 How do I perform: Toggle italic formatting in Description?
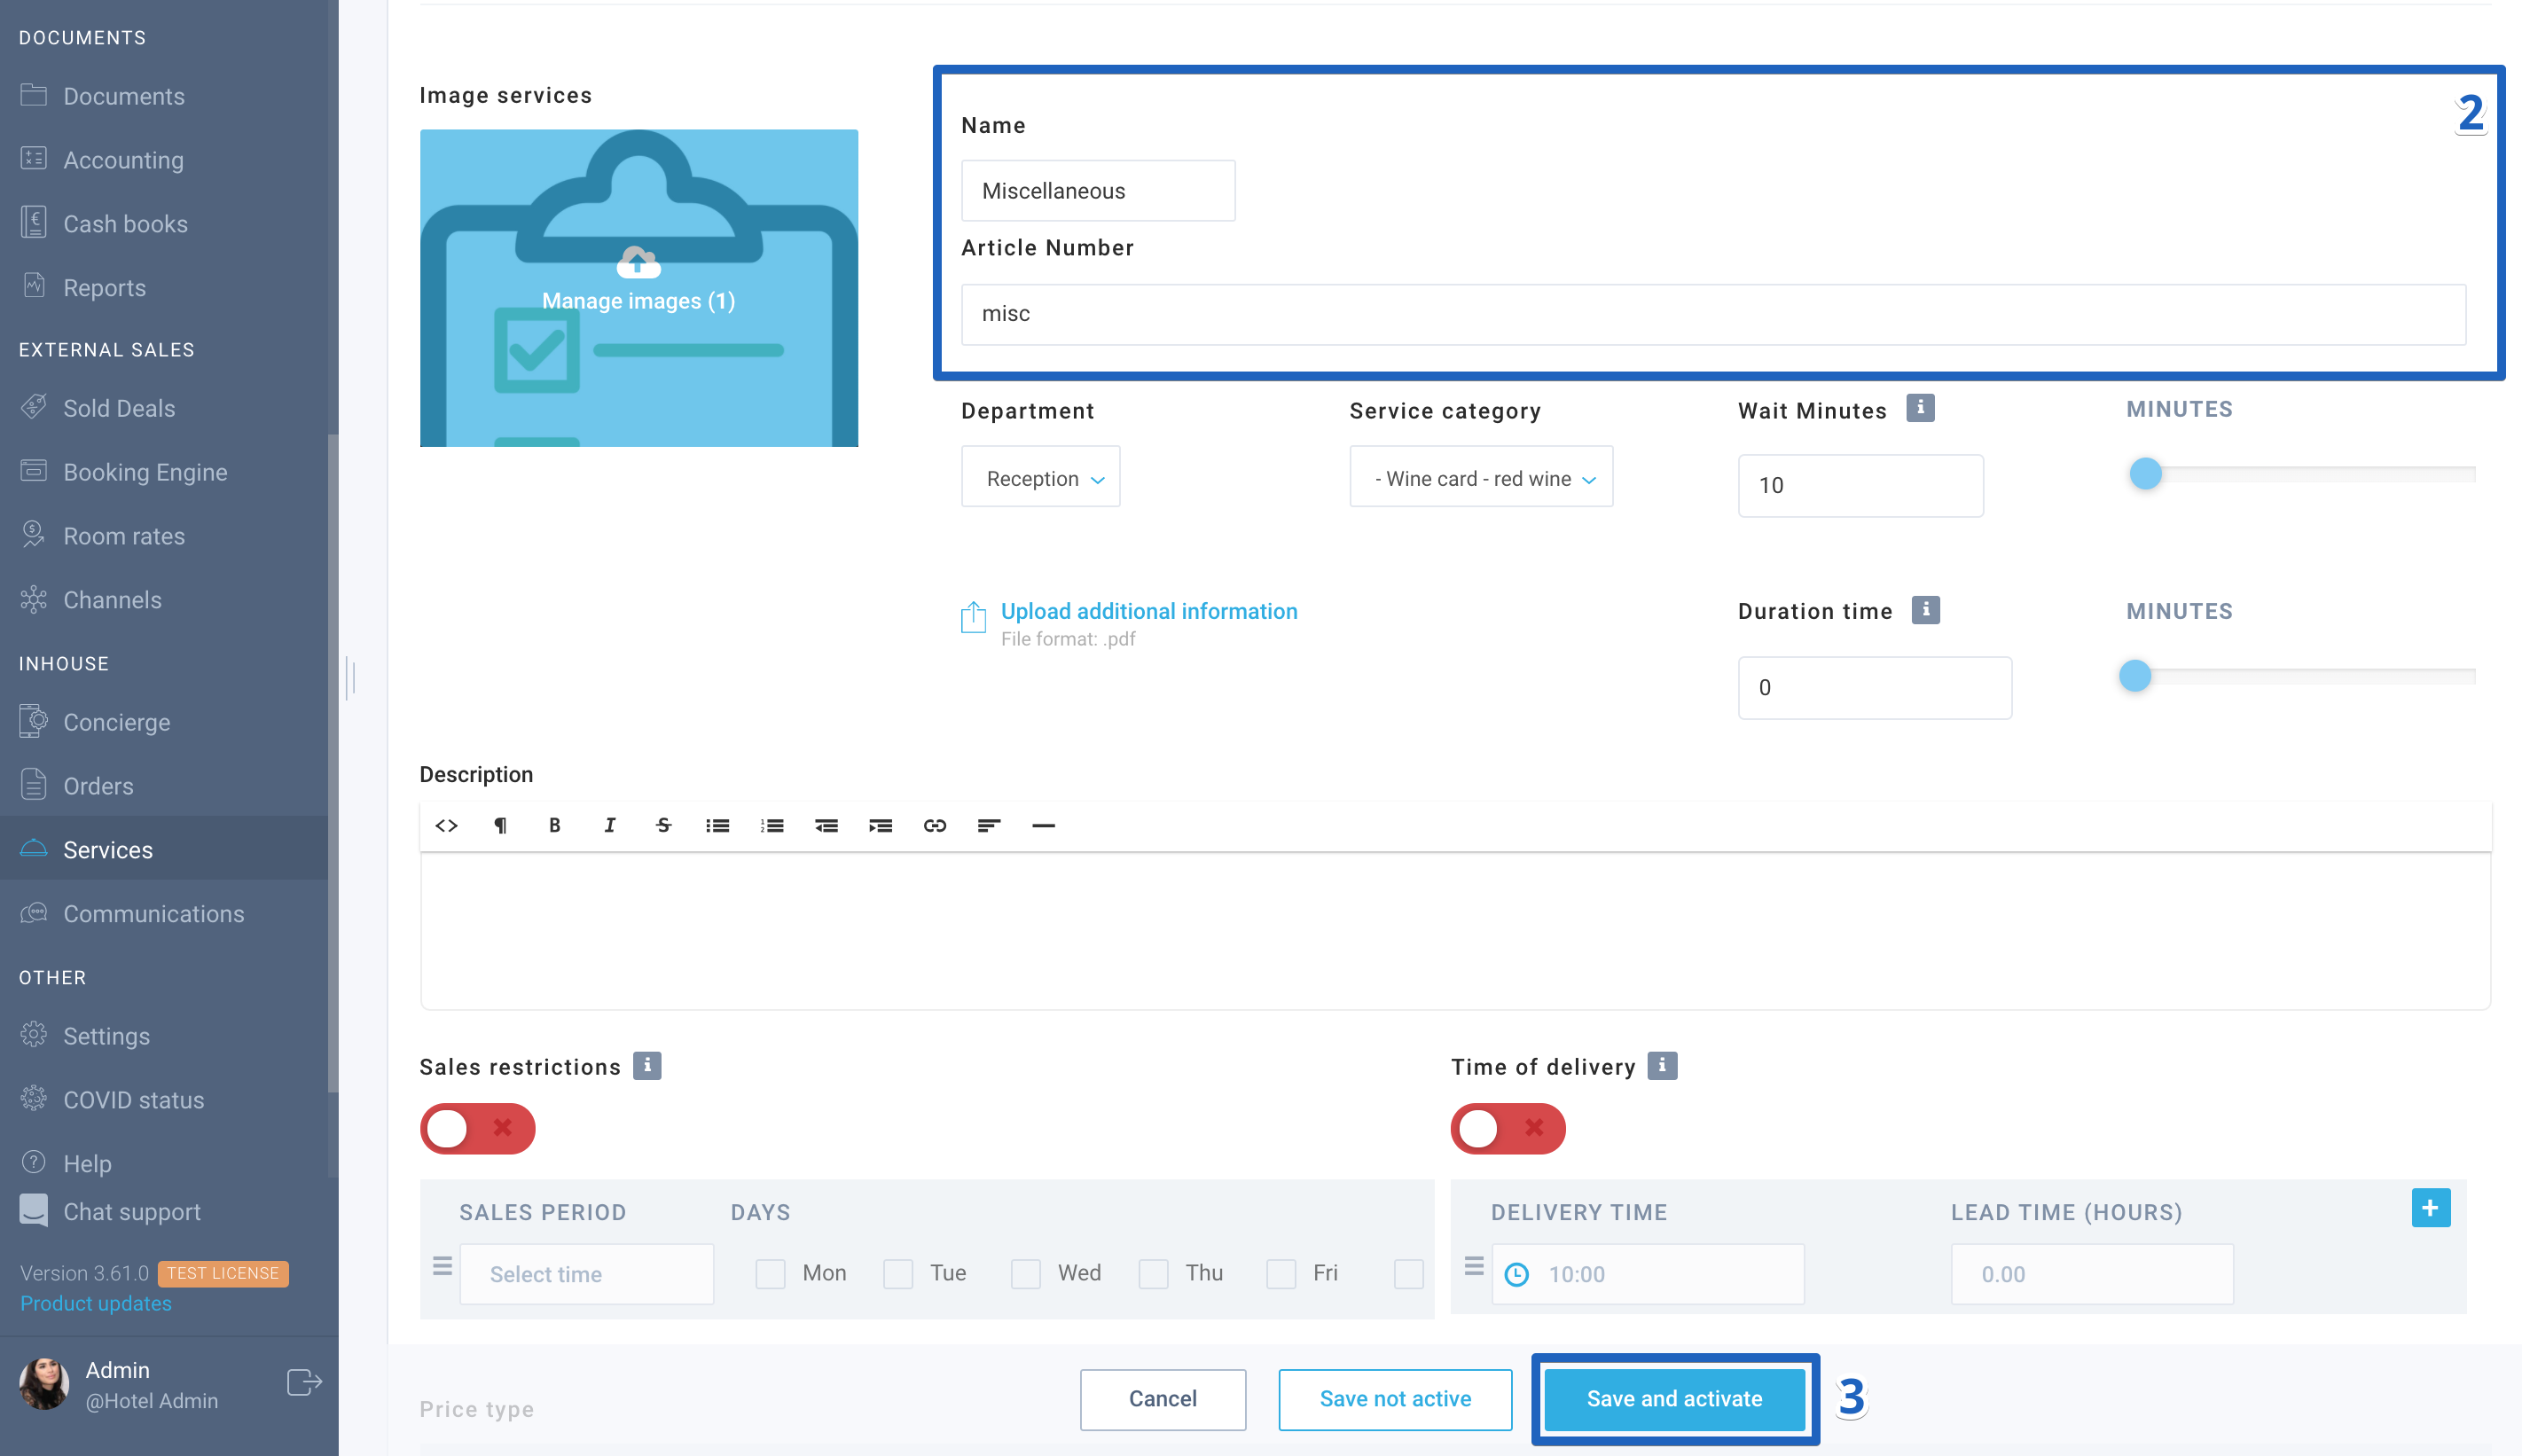(609, 825)
